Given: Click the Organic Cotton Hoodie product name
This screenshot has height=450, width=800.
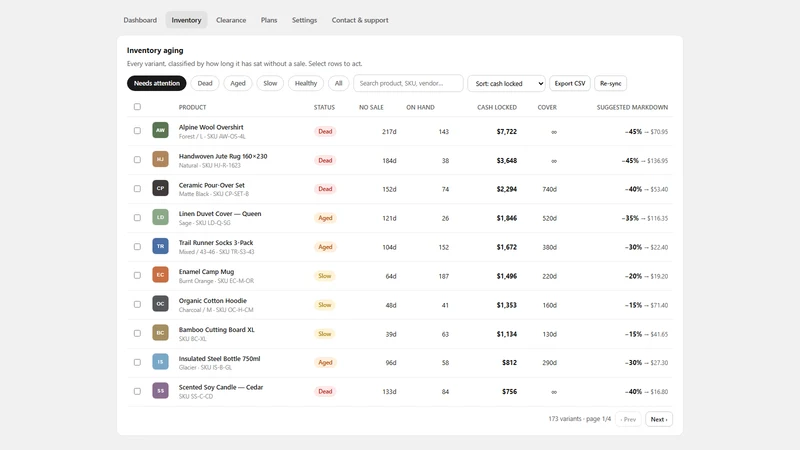Looking at the screenshot, I should pyautogui.click(x=212, y=301).
